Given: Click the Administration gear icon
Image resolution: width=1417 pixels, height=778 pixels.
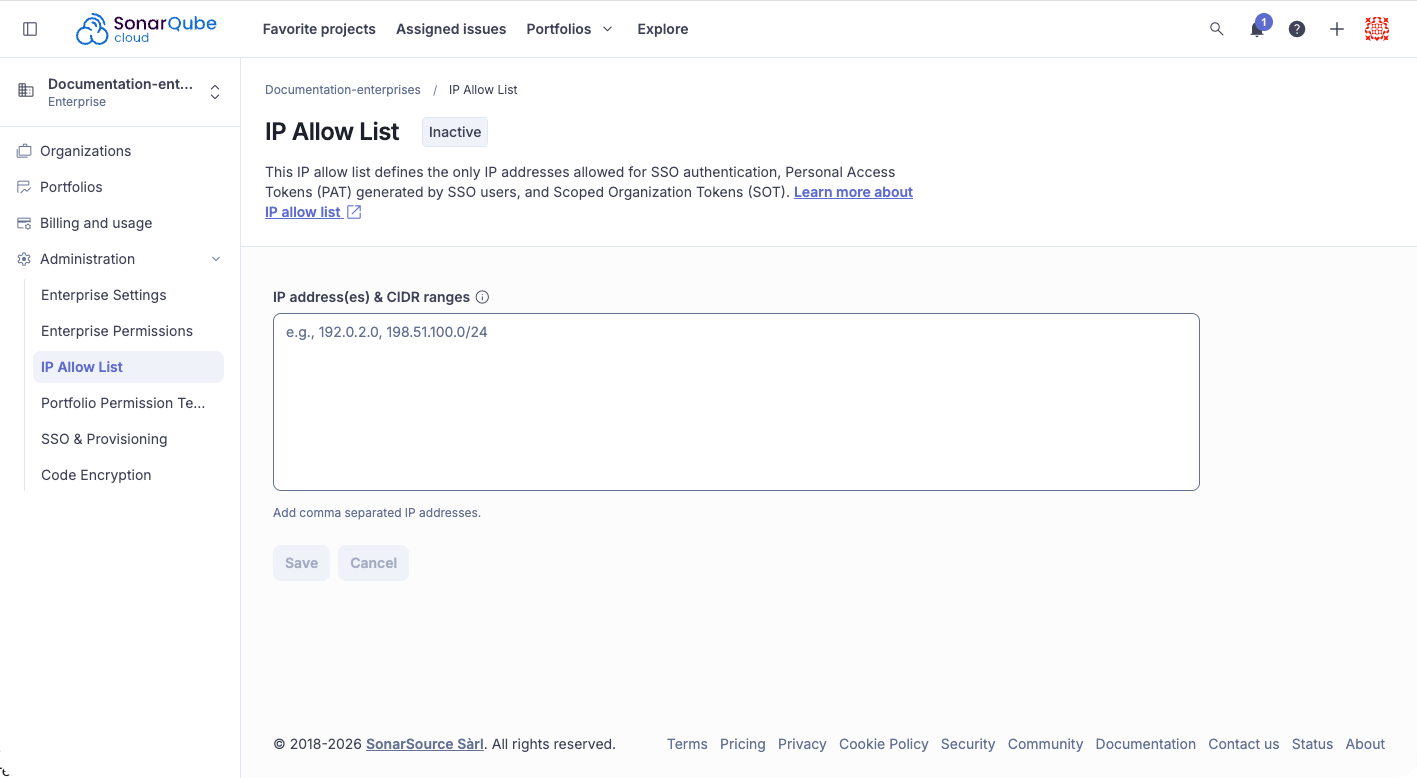Looking at the screenshot, I should pos(24,259).
